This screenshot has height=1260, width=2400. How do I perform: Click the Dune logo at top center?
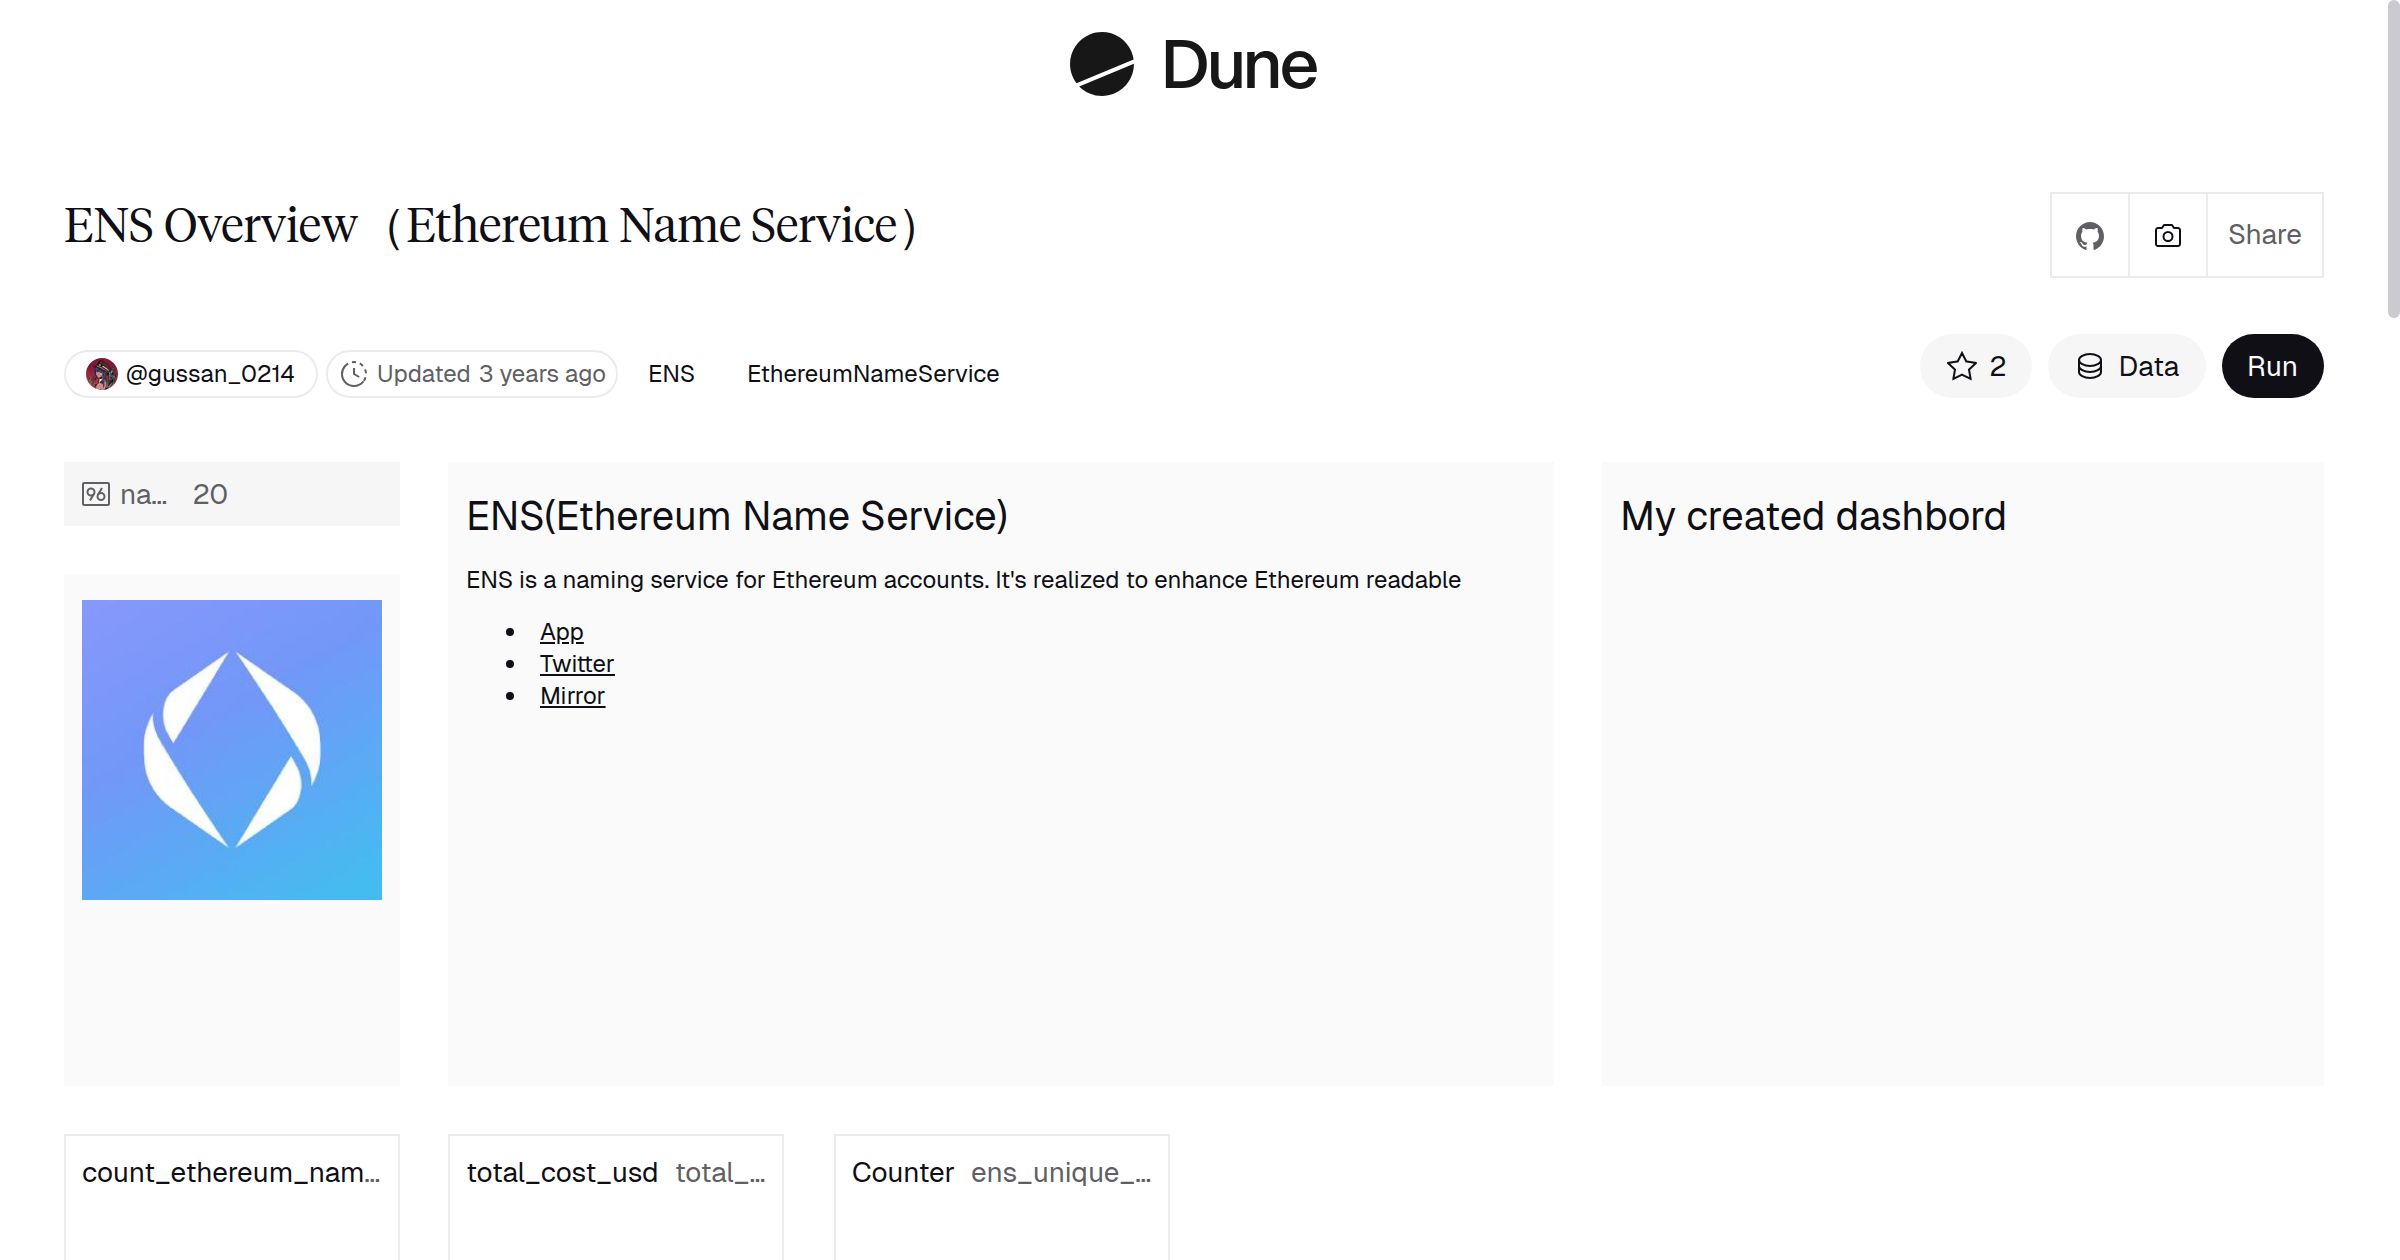pos(1190,65)
